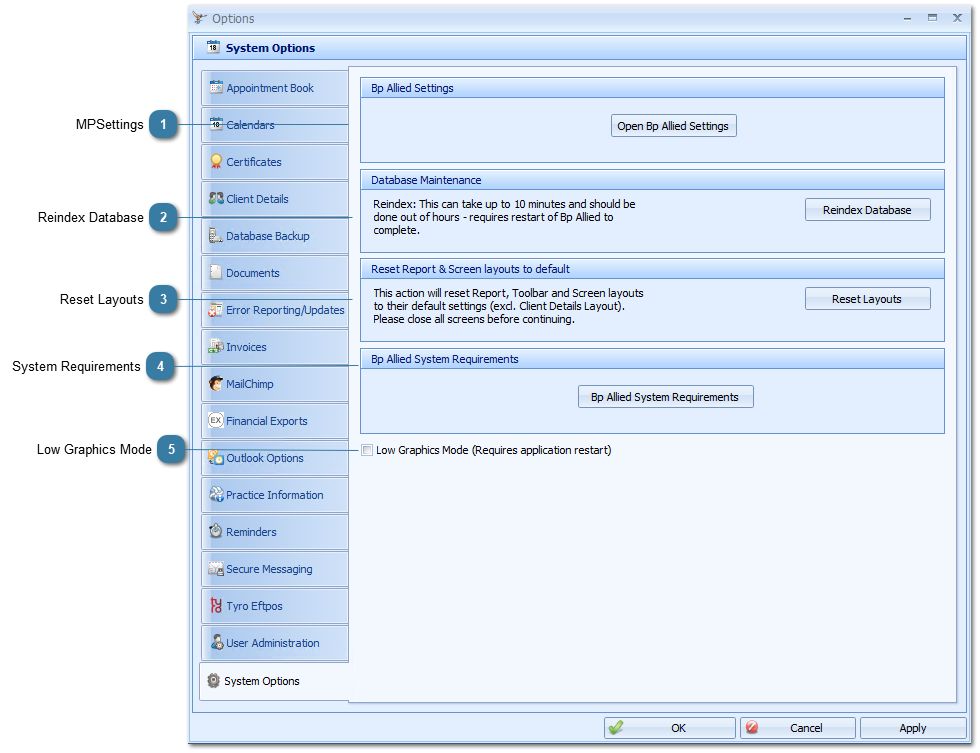The width and height of the screenshot is (980, 753).
Task: Click the Client Details people icon
Action: pyautogui.click(x=216, y=198)
